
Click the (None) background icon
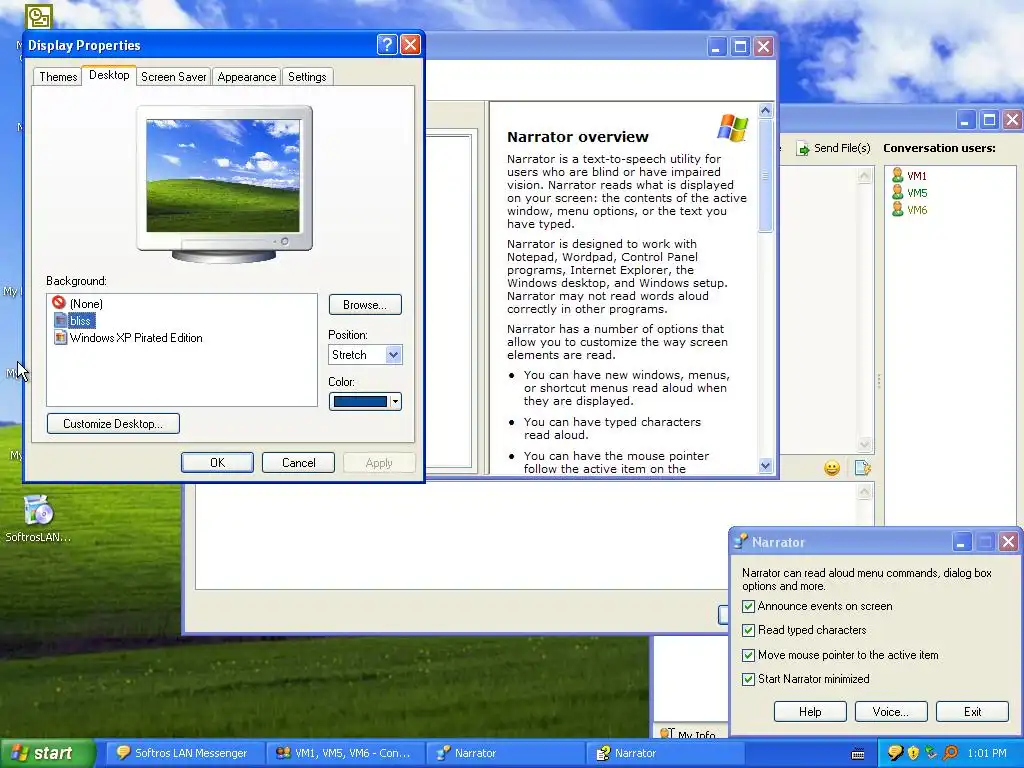(x=59, y=302)
